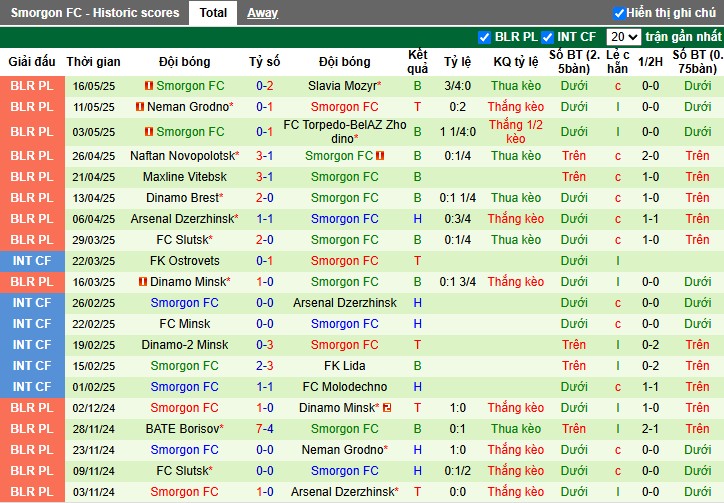Viewport: 724px width, 503px height.
Task: Select the Total tab
Action: [x=213, y=13]
